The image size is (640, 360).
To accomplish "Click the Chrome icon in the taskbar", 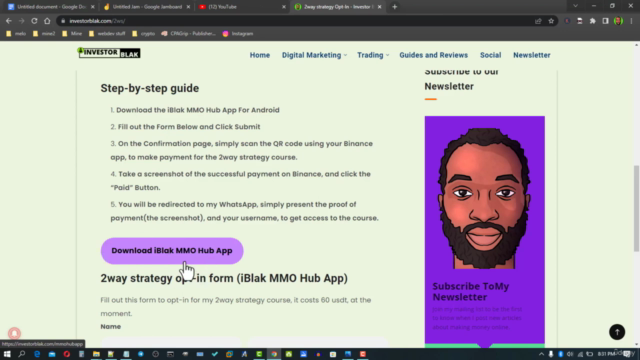I will pos(274,354).
